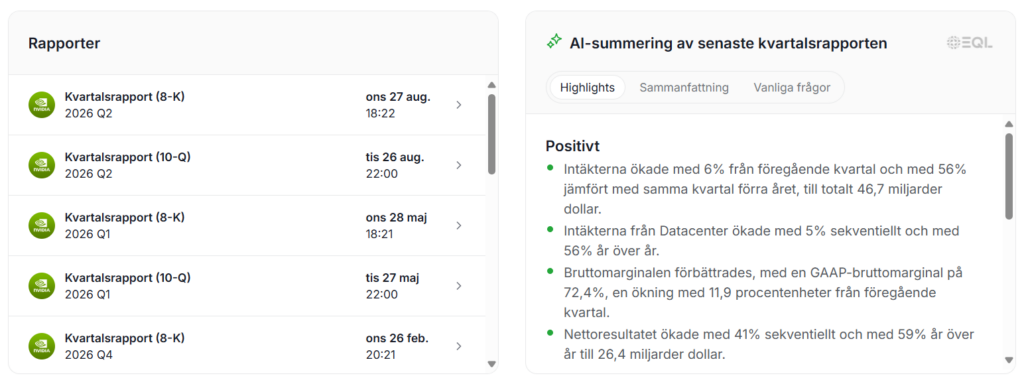Click the NVIDIA logo of 2026 Q4 8-K report
Image resolution: width=1024 pixels, height=390 pixels.
point(42,346)
